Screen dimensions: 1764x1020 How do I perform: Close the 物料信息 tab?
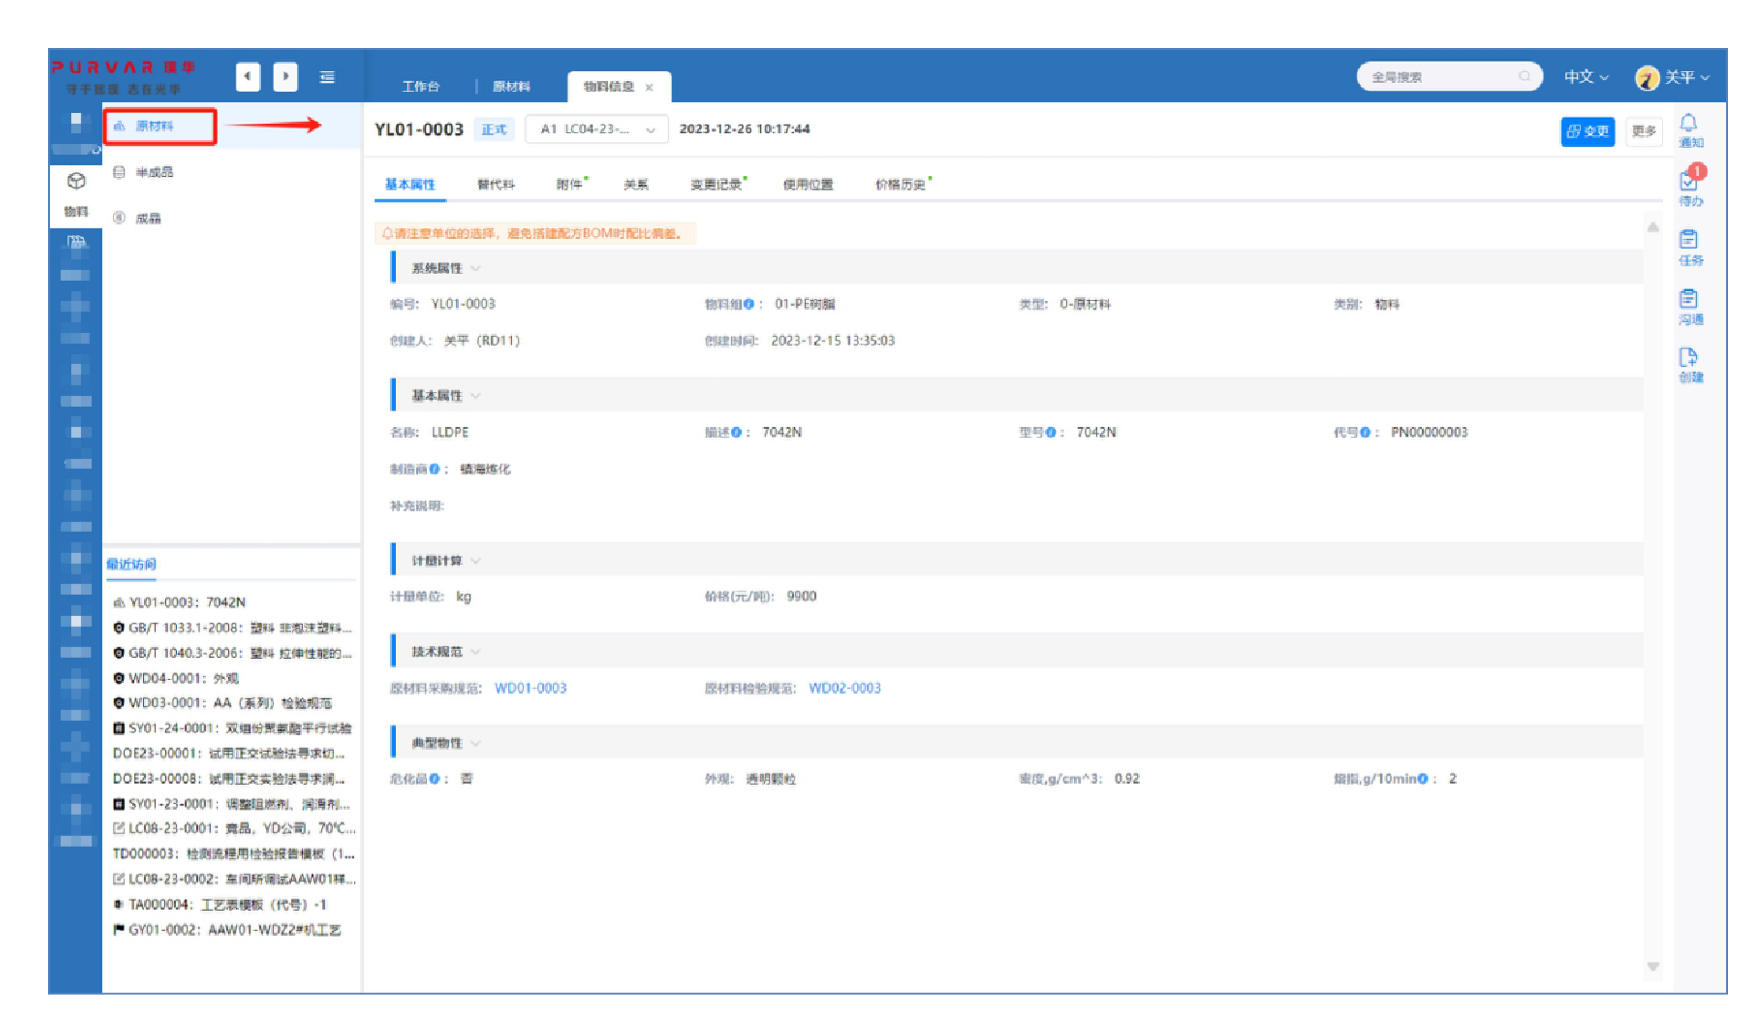pos(650,88)
